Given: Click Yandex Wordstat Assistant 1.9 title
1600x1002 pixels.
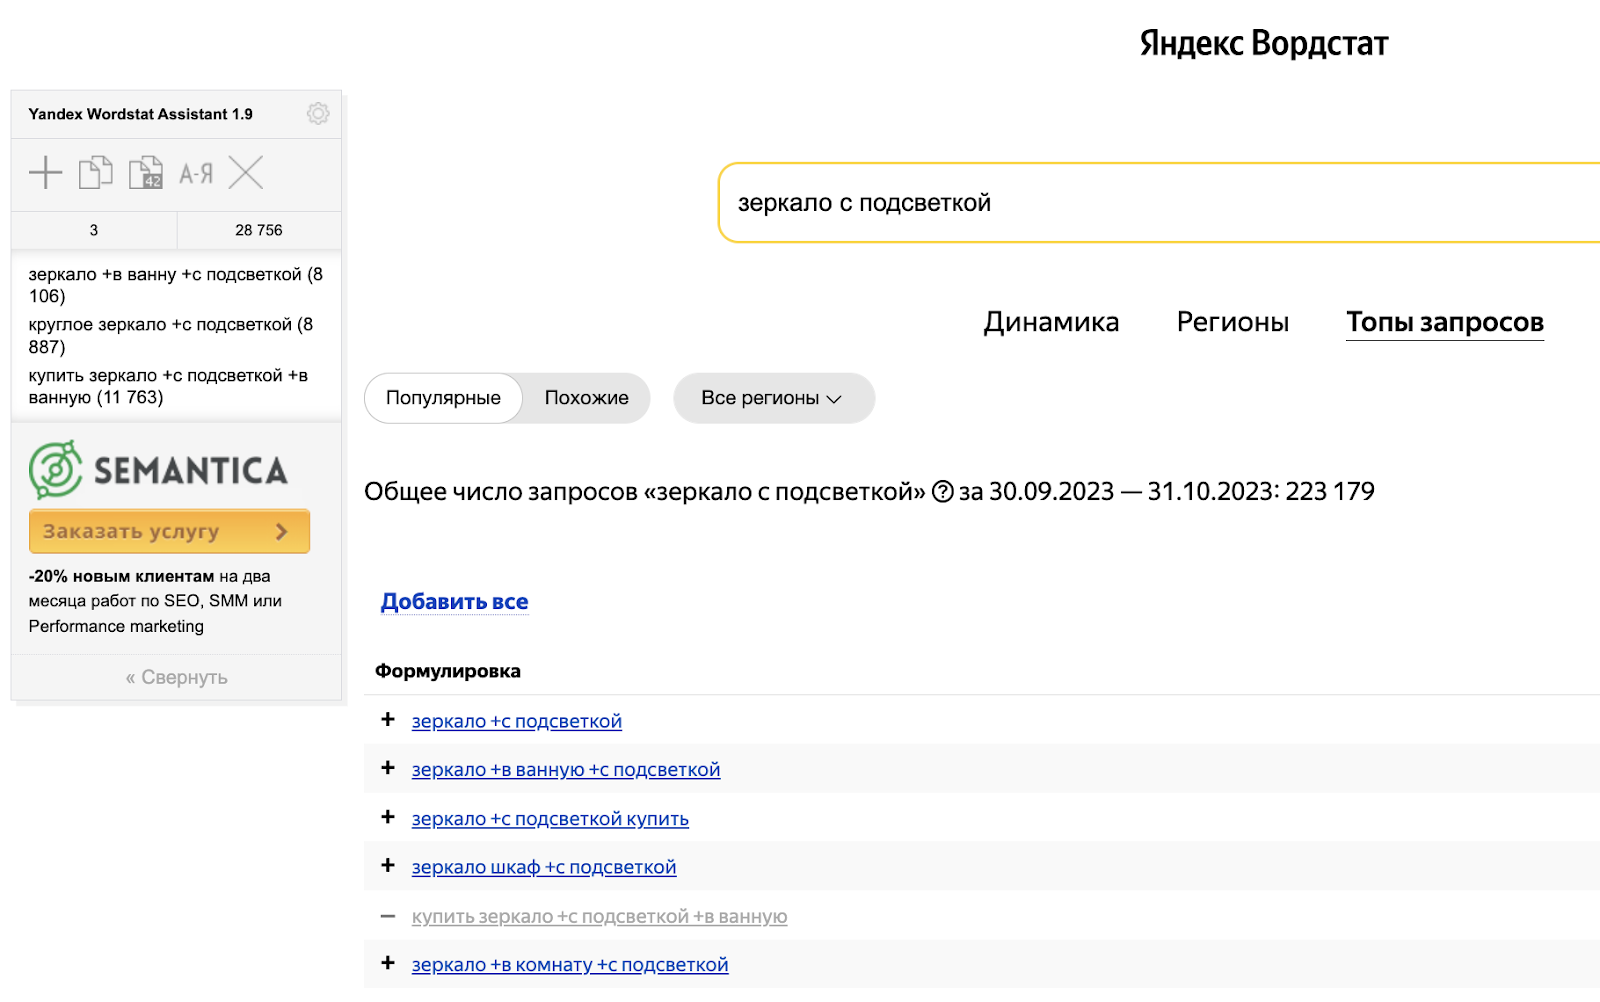Looking at the screenshot, I should [x=140, y=114].
